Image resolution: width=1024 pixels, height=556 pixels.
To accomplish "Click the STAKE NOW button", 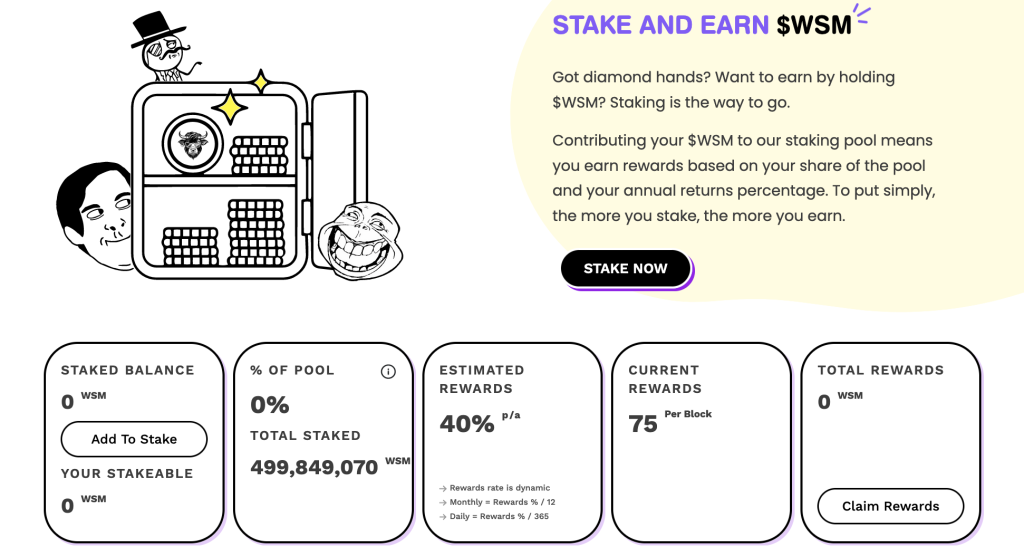I will 626,269.
